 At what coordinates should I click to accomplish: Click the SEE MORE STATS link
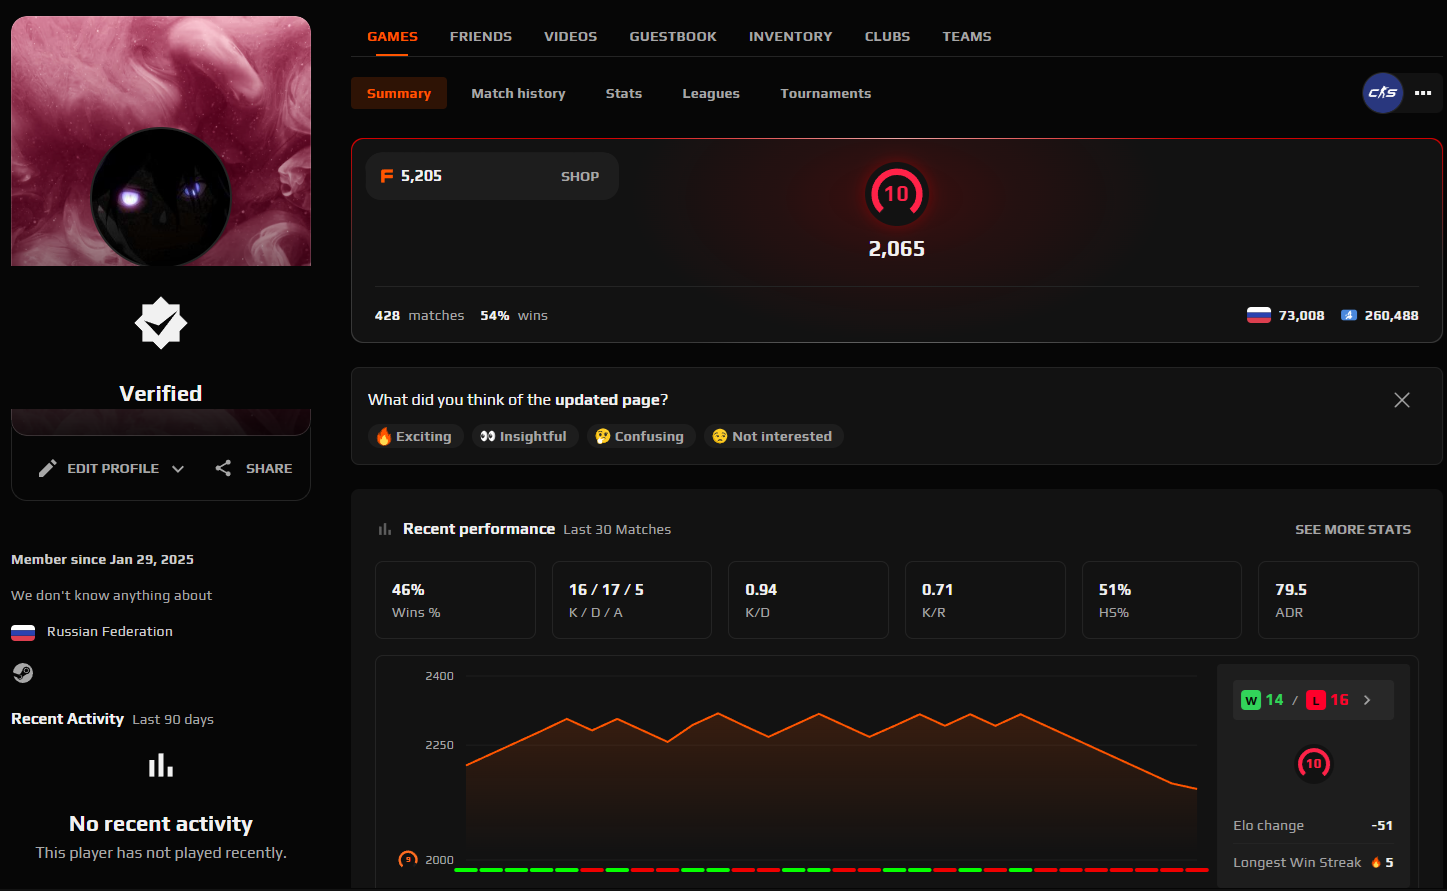(x=1353, y=529)
